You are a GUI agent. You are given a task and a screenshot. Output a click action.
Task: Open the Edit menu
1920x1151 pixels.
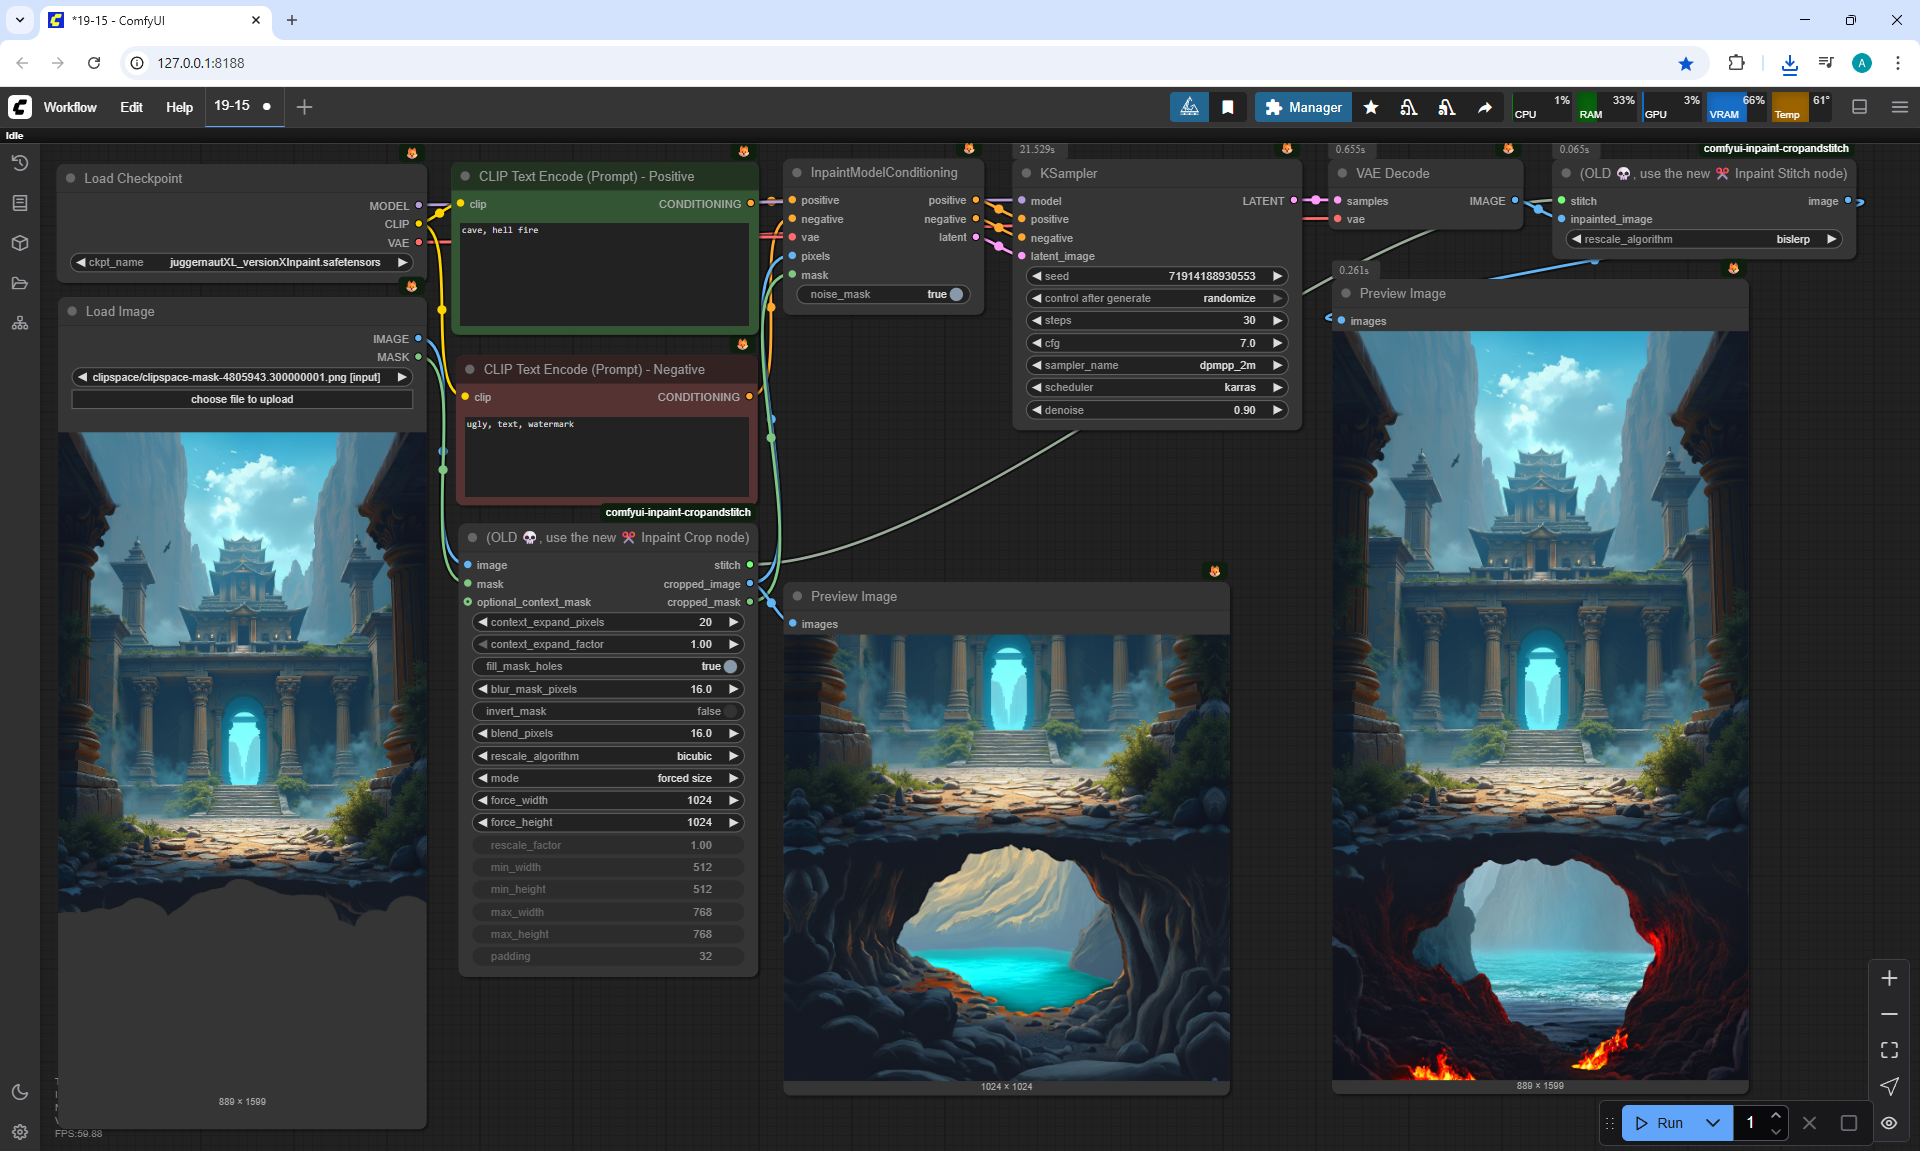131,107
